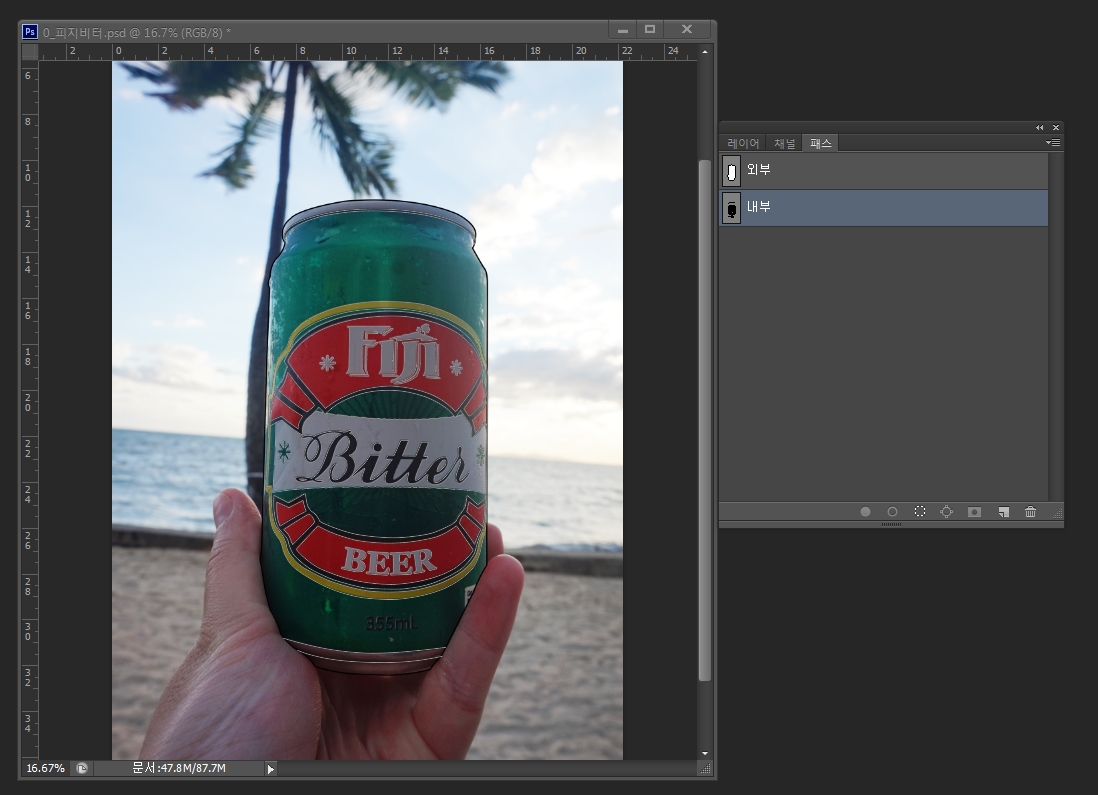
Task: Click the document title 0_피지비터.psd
Action: [84, 32]
